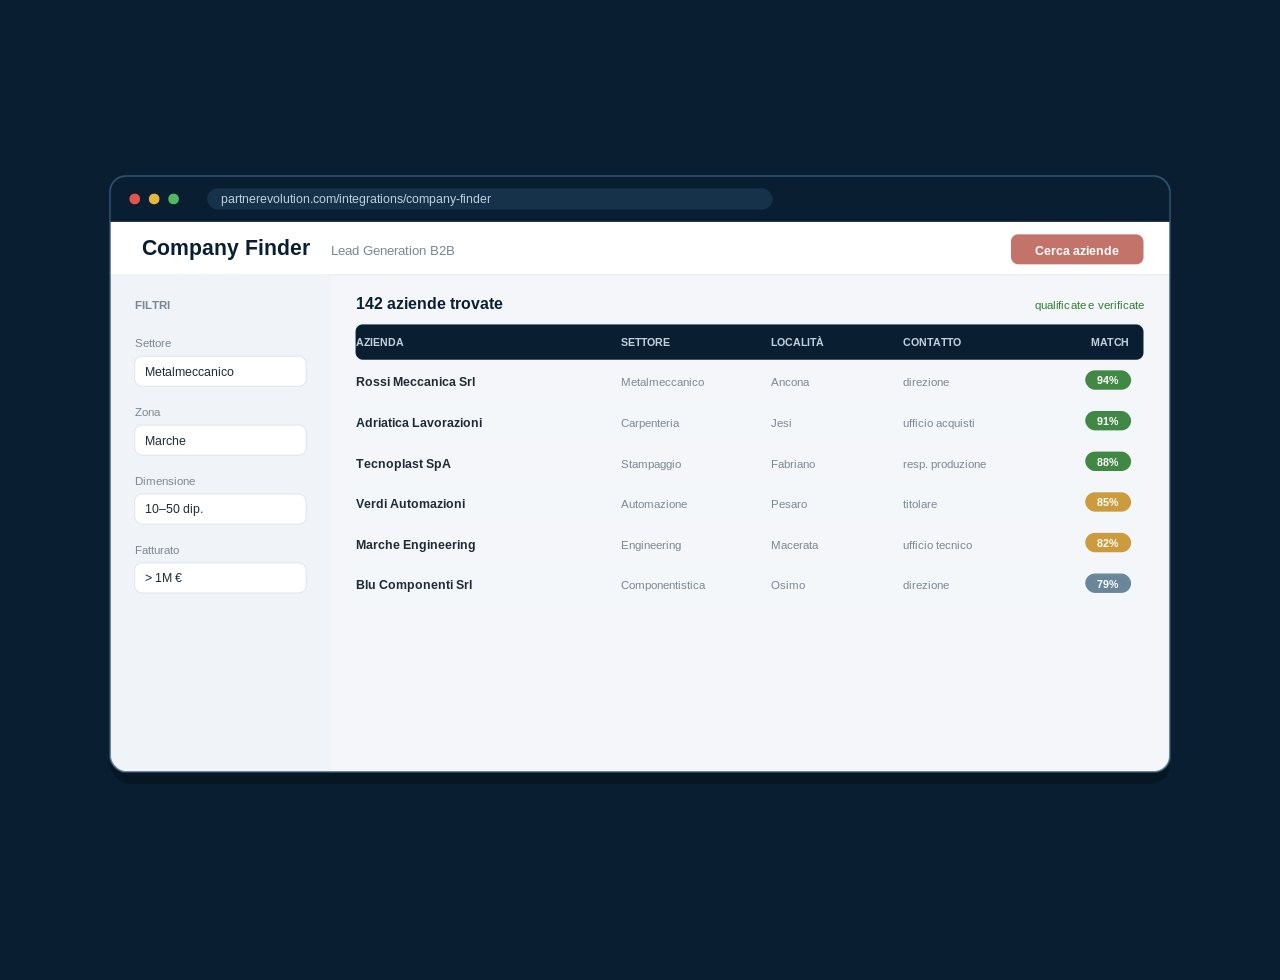Image resolution: width=1280 pixels, height=980 pixels.
Task: Click the Pesaro location cell
Action: [x=789, y=504]
